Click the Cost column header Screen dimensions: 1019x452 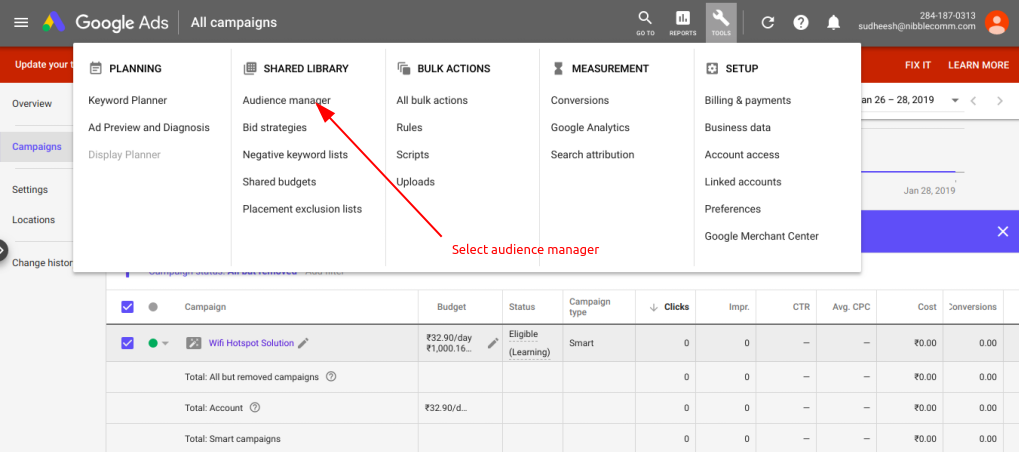pyautogui.click(x=927, y=307)
